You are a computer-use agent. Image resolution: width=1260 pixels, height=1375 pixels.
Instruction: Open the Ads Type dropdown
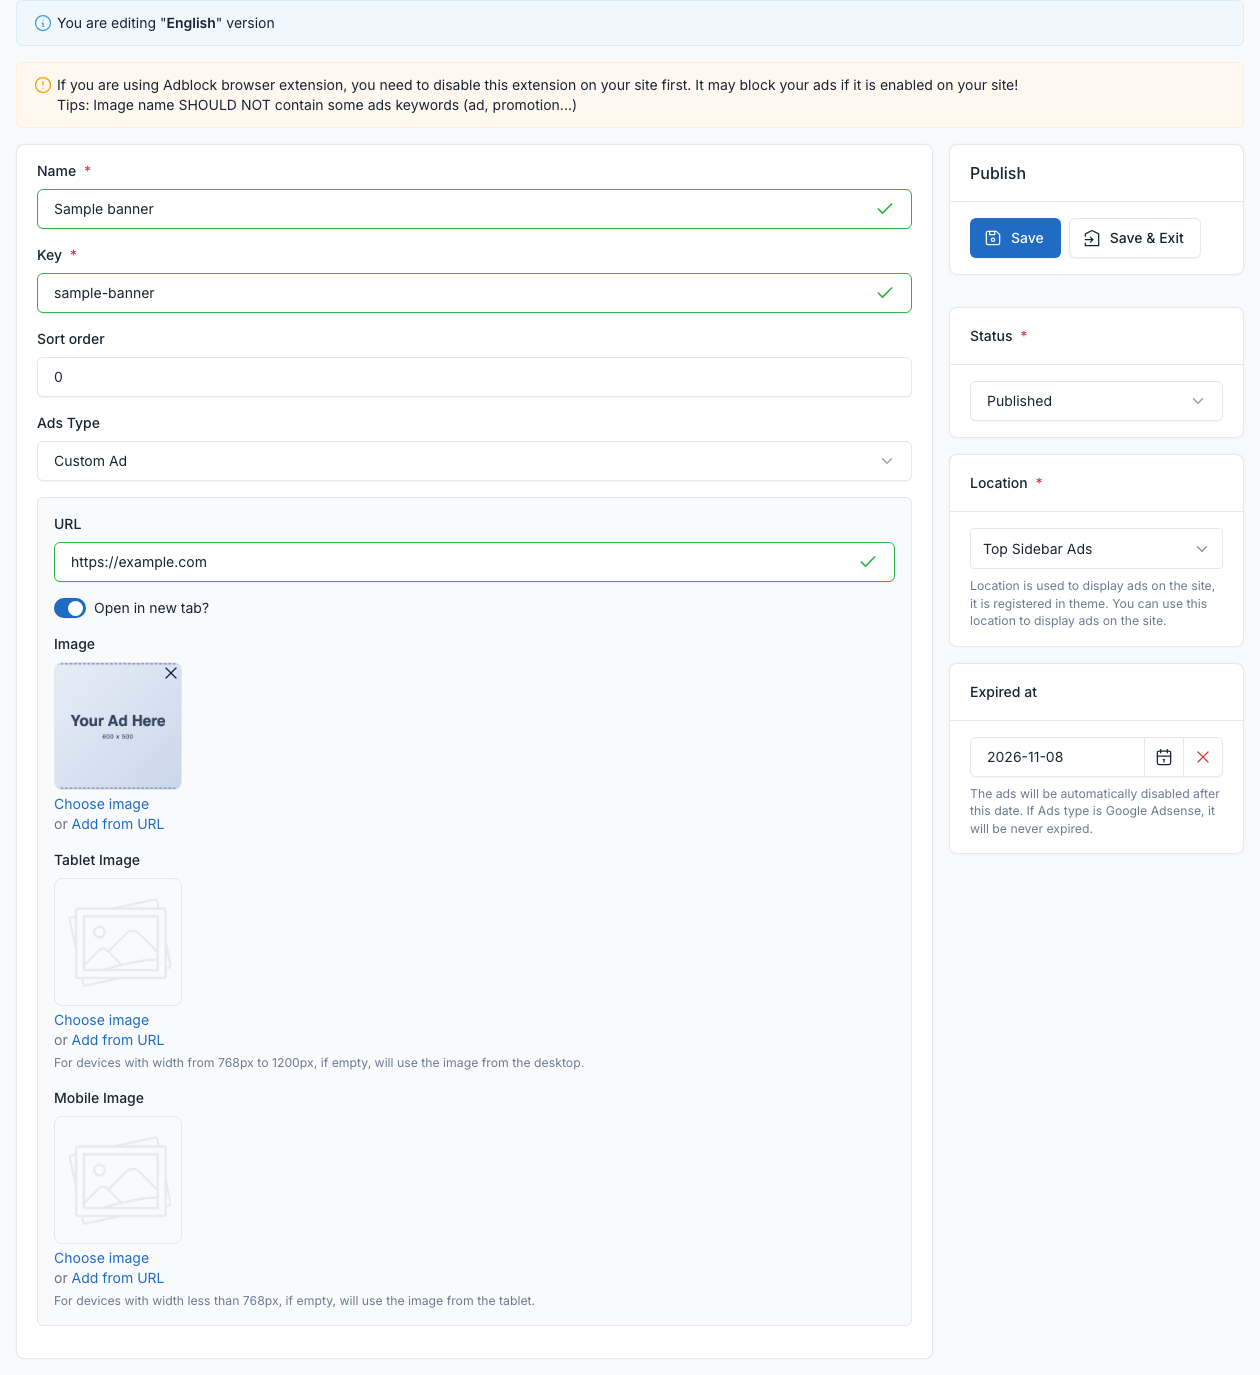474,461
